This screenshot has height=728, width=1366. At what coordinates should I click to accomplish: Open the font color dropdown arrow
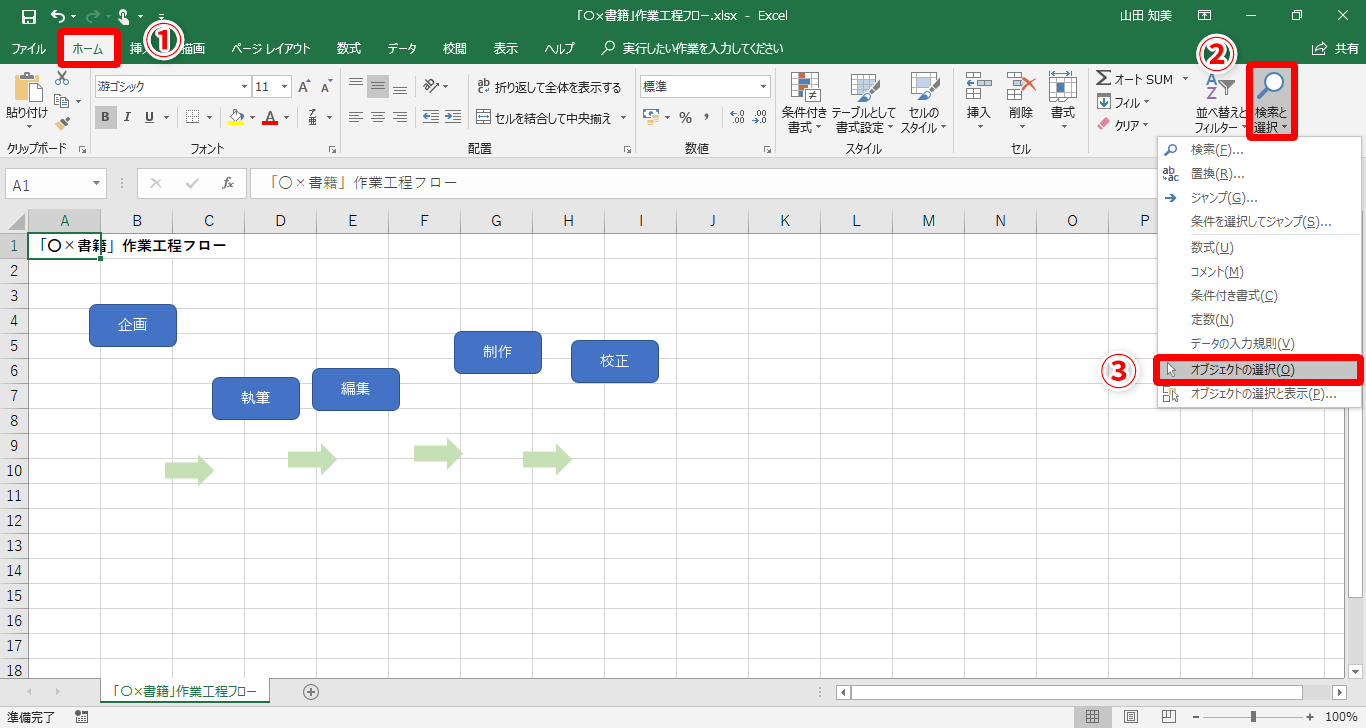(286, 117)
